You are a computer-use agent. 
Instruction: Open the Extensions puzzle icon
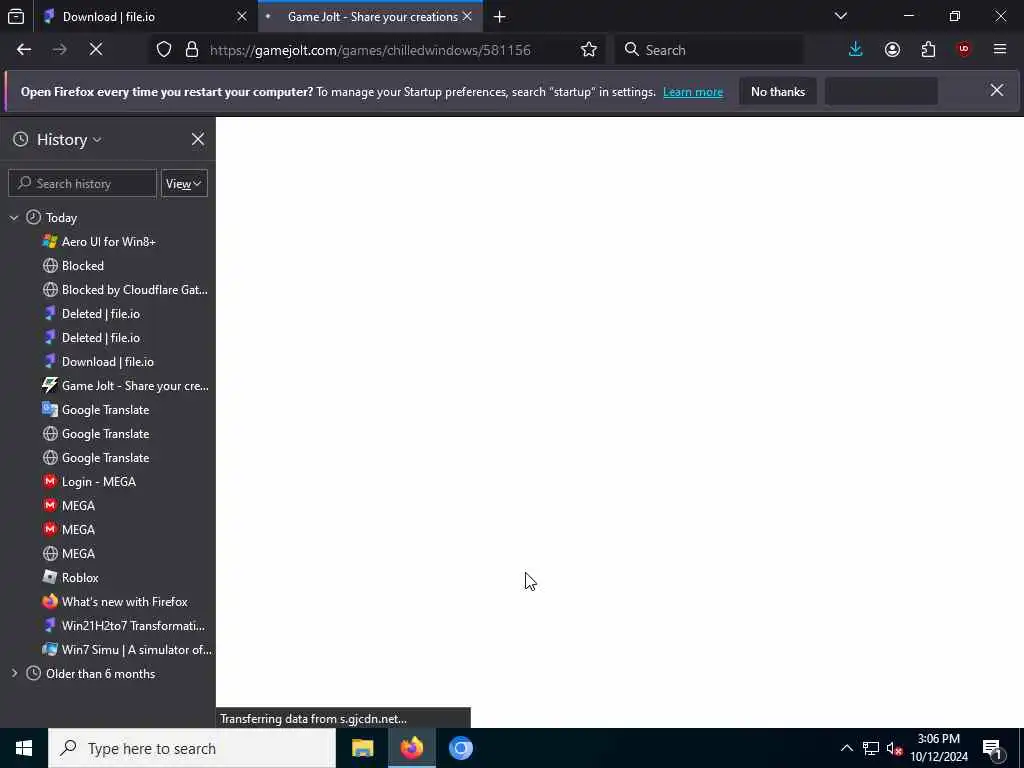(x=928, y=50)
